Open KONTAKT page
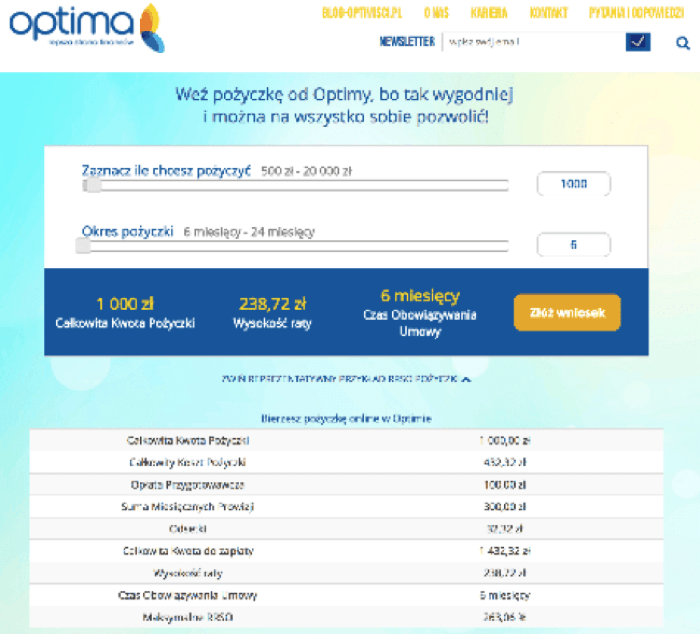 [x=548, y=13]
